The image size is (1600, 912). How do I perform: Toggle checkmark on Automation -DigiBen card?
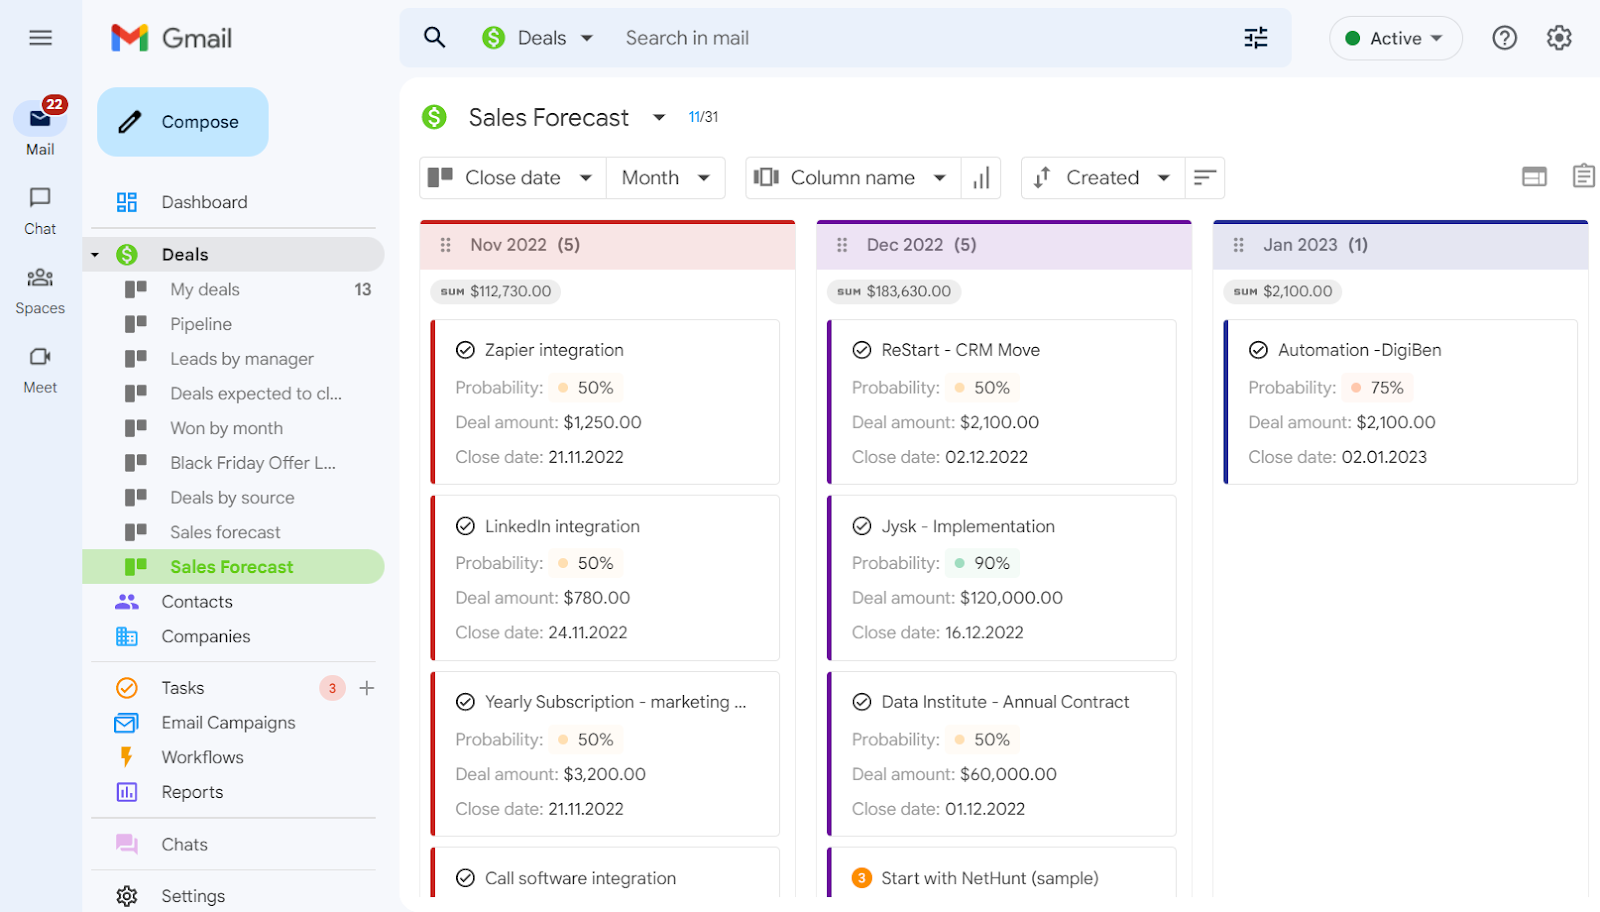(1258, 350)
